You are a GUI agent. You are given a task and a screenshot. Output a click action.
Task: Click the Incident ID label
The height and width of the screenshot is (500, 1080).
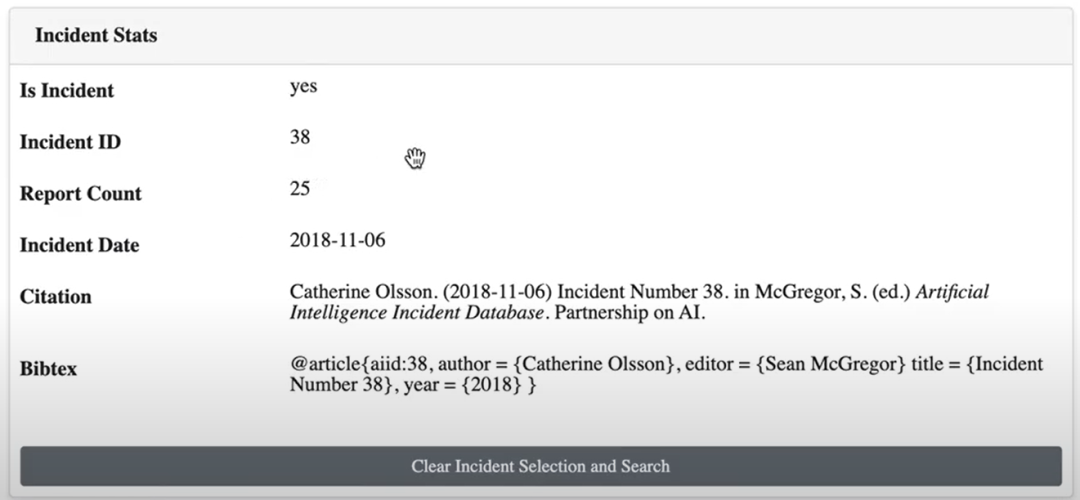70,143
